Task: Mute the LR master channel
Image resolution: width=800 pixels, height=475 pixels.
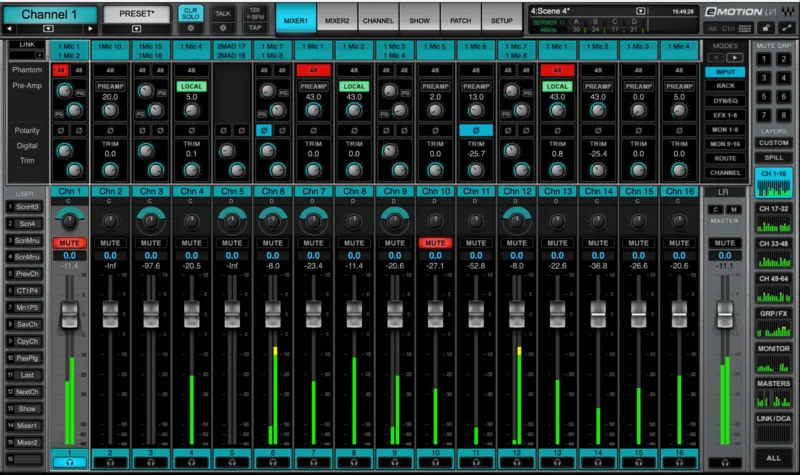Action: coord(724,243)
